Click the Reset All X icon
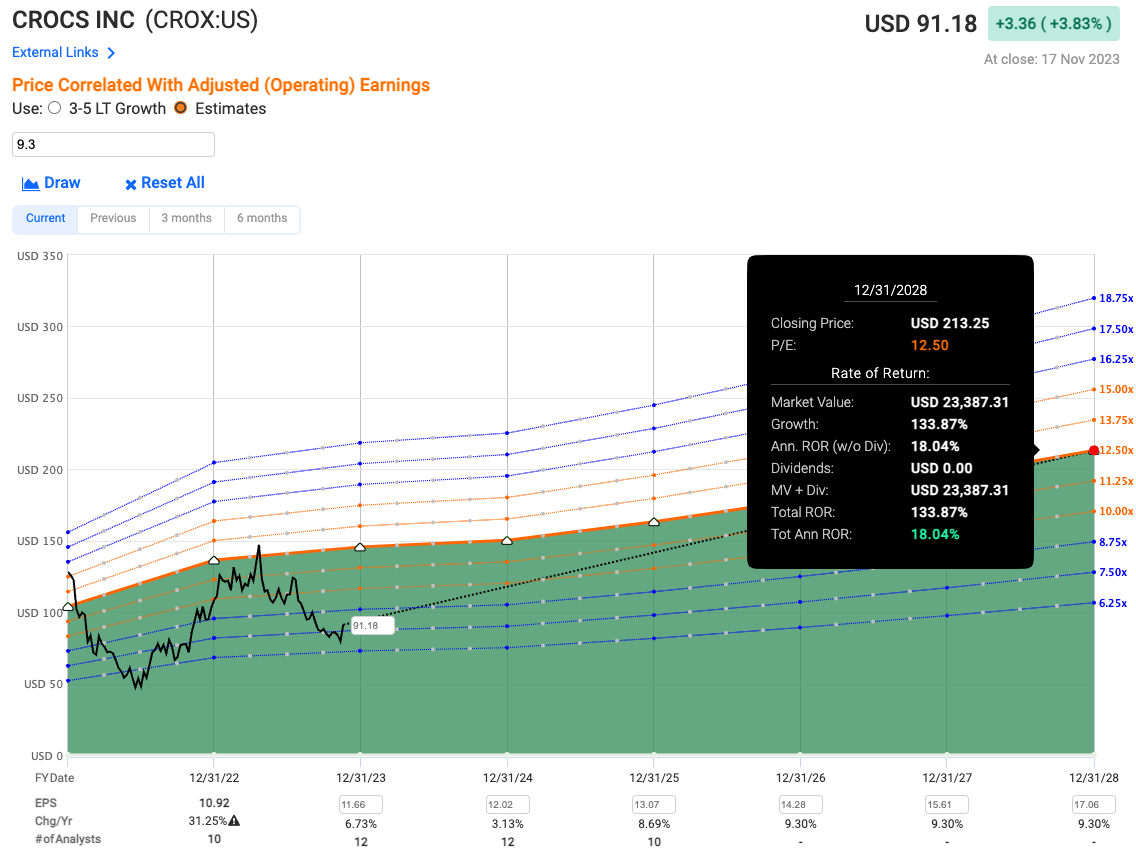The image size is (1136, 849). coord(131,185)
